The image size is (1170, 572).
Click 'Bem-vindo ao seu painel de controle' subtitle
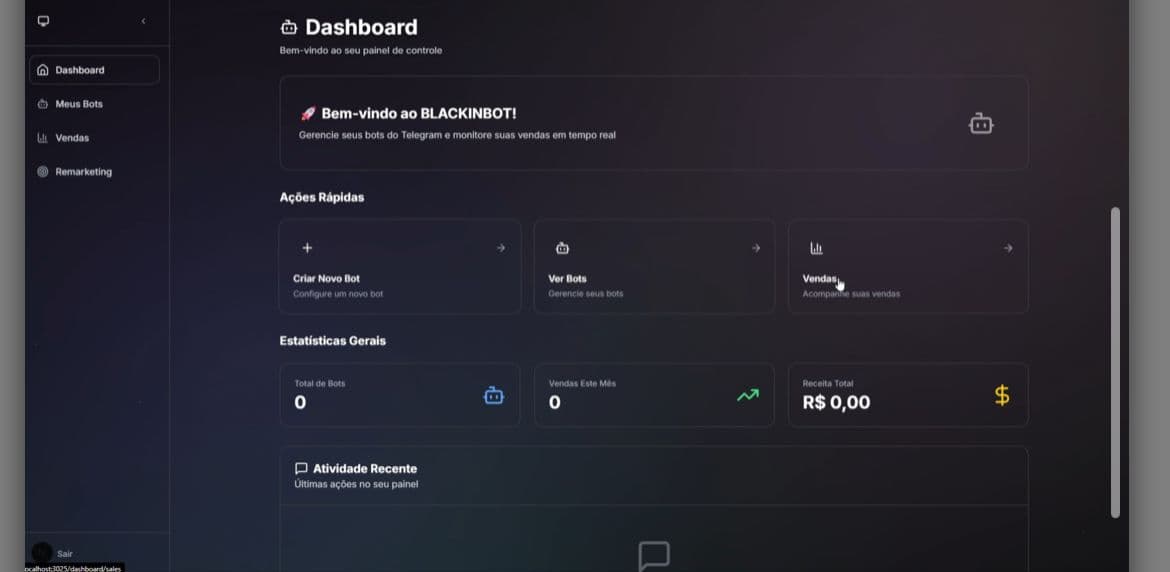[360, 51]
